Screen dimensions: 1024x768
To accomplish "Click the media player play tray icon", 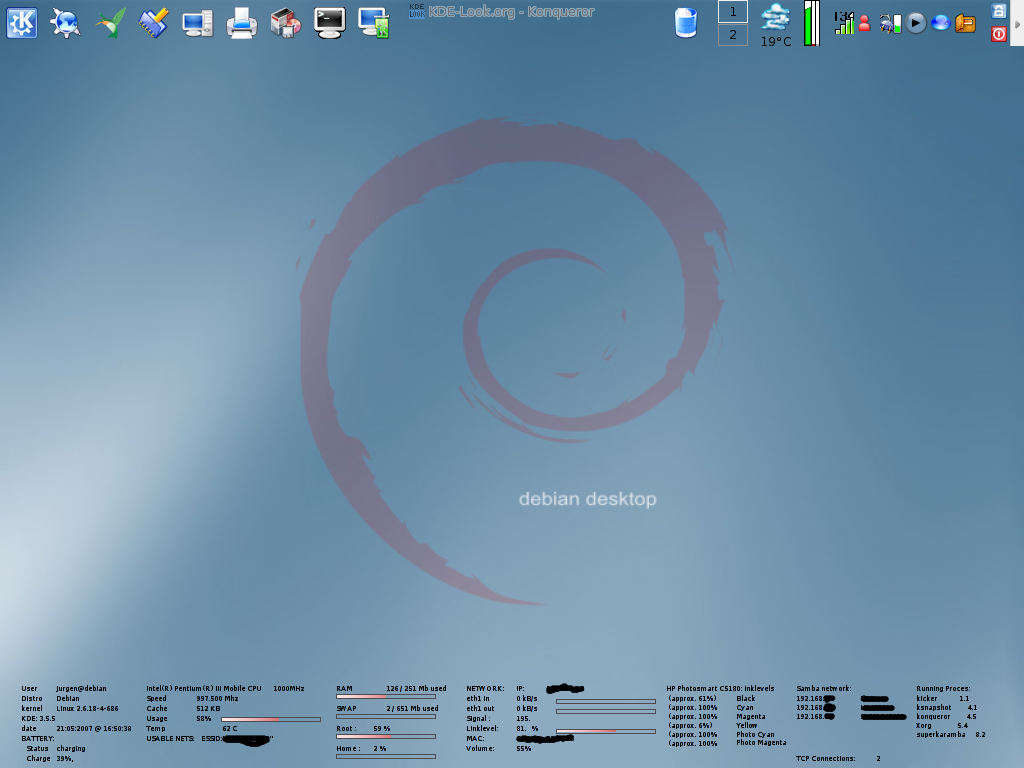I will point(916,24).
